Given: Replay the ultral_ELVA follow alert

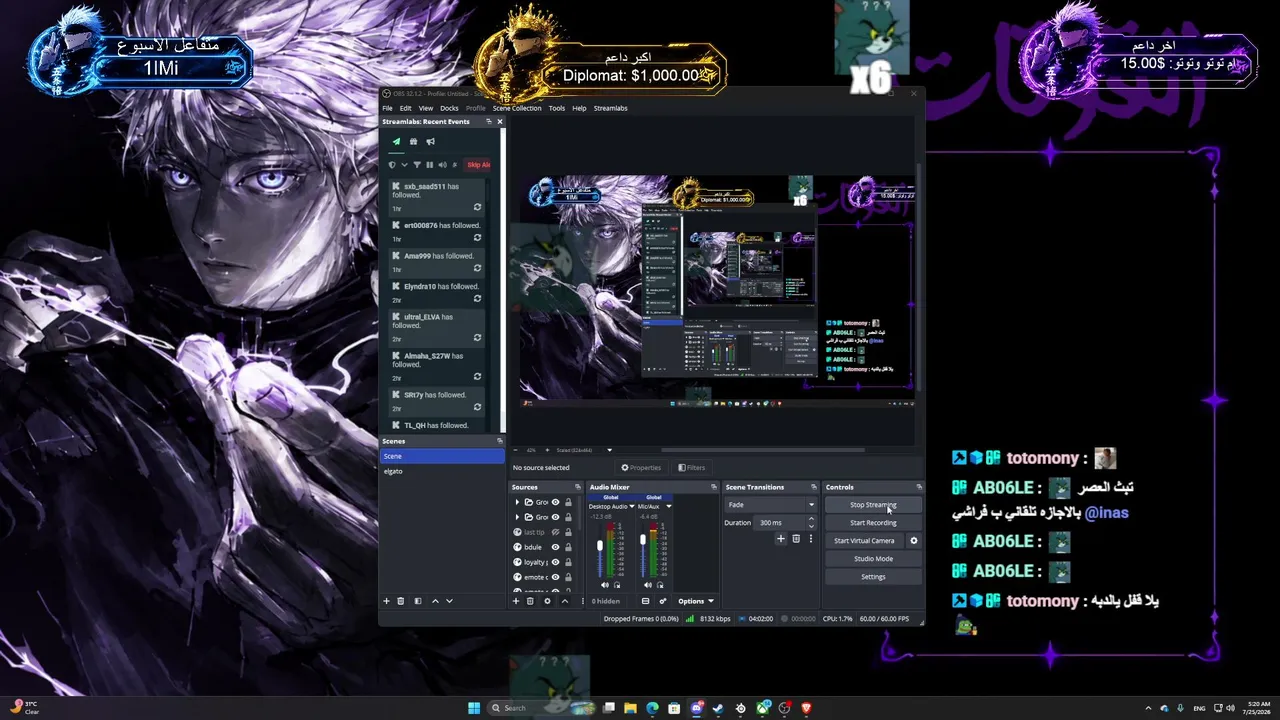Looking at the screenshot, I should coord(477,339).
